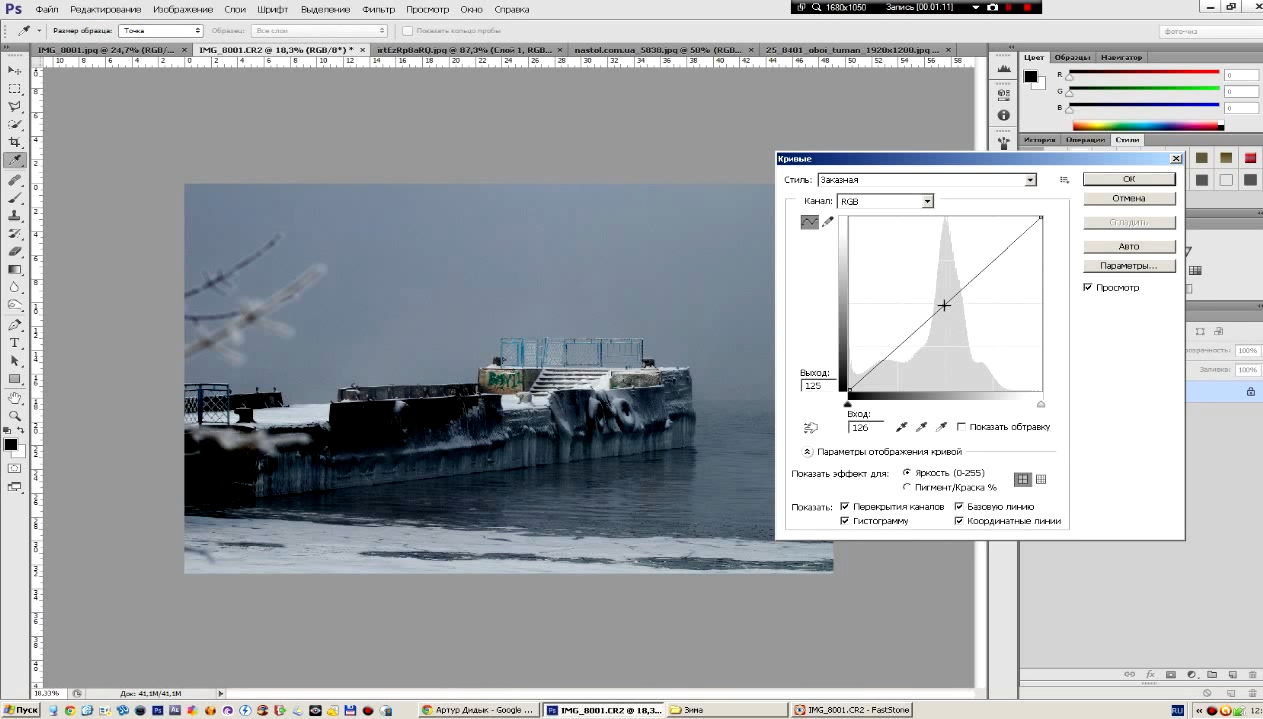Select the Crop tool in toolbar
This screenshot has width=1263, height=719.
[15, 142]
